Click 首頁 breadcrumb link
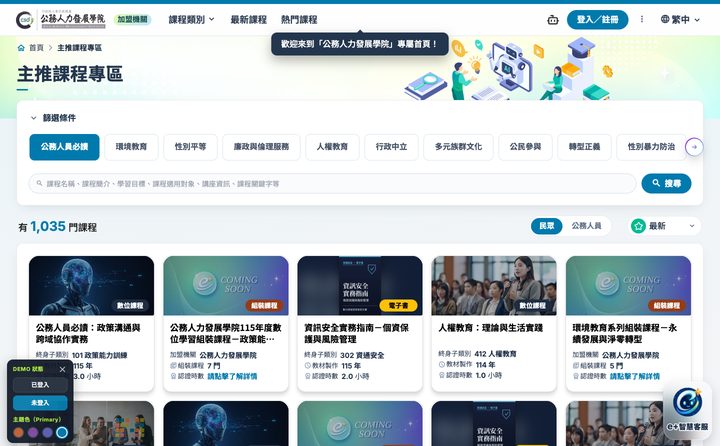The image size is (720, 446). point(36,48)
